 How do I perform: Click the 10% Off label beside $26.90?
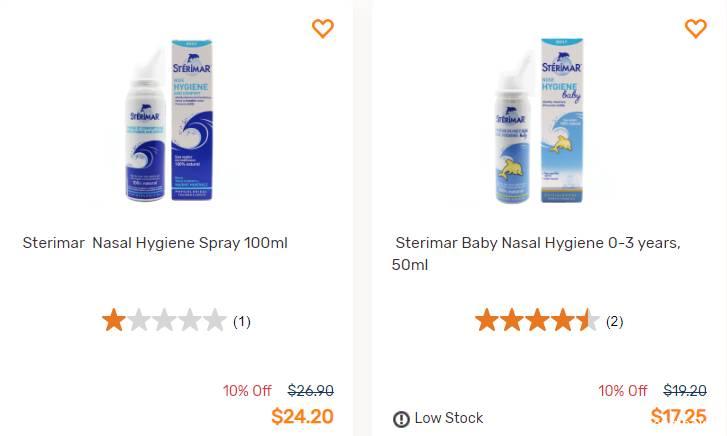pyautogui.click(x=247, y=391)
